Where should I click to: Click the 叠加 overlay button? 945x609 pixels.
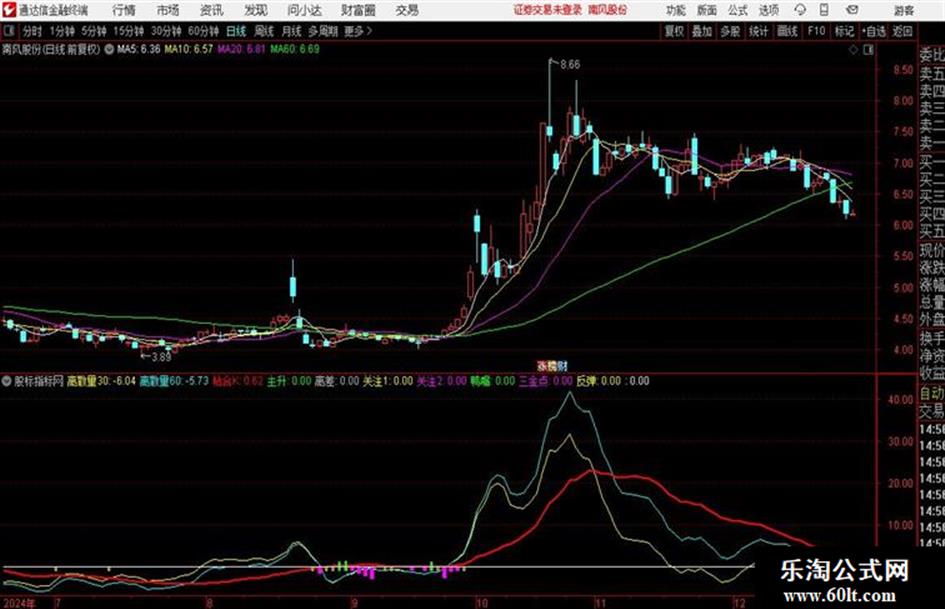pos(702,31)
